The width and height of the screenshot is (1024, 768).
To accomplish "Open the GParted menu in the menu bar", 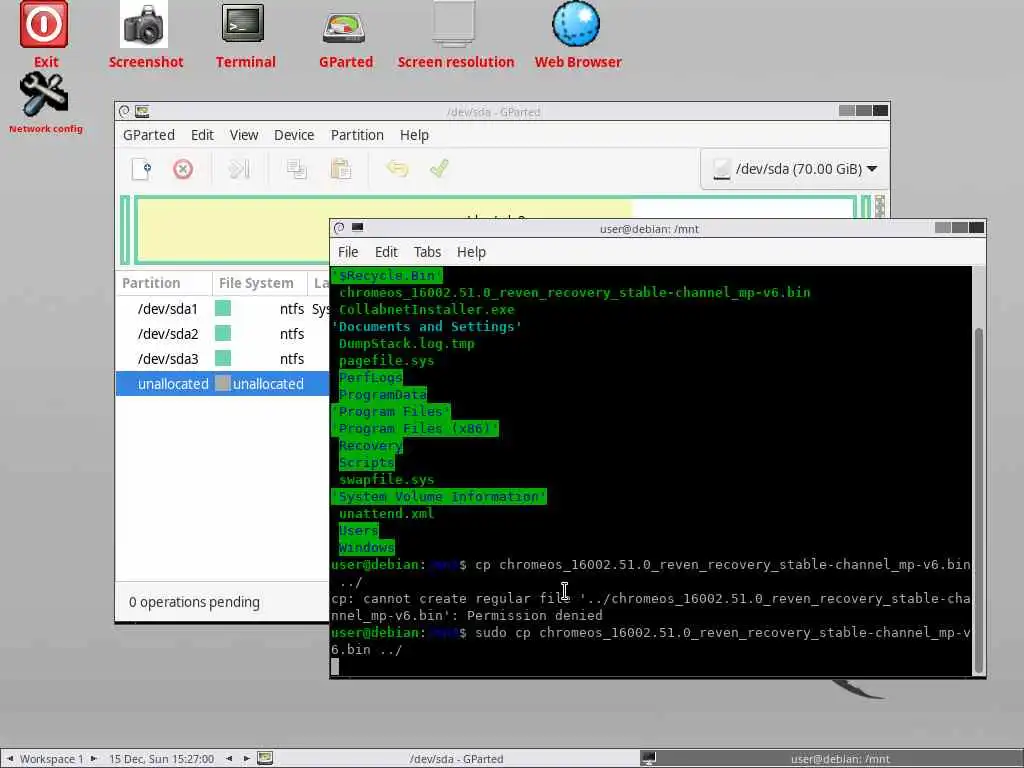I will click(x=149, y=135).
